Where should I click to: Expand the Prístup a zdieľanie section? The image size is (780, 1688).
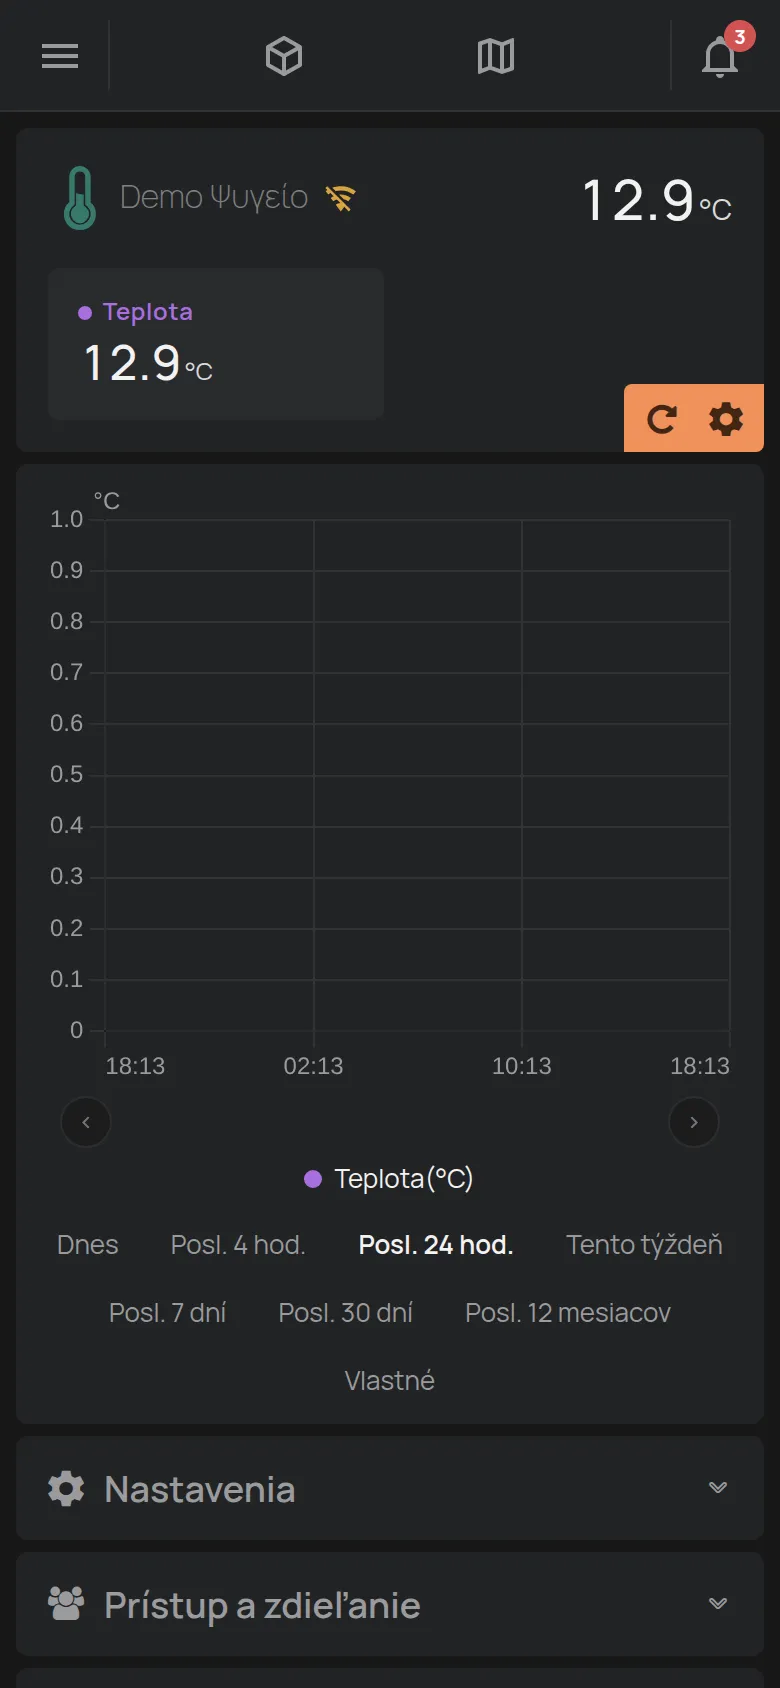390,1605
